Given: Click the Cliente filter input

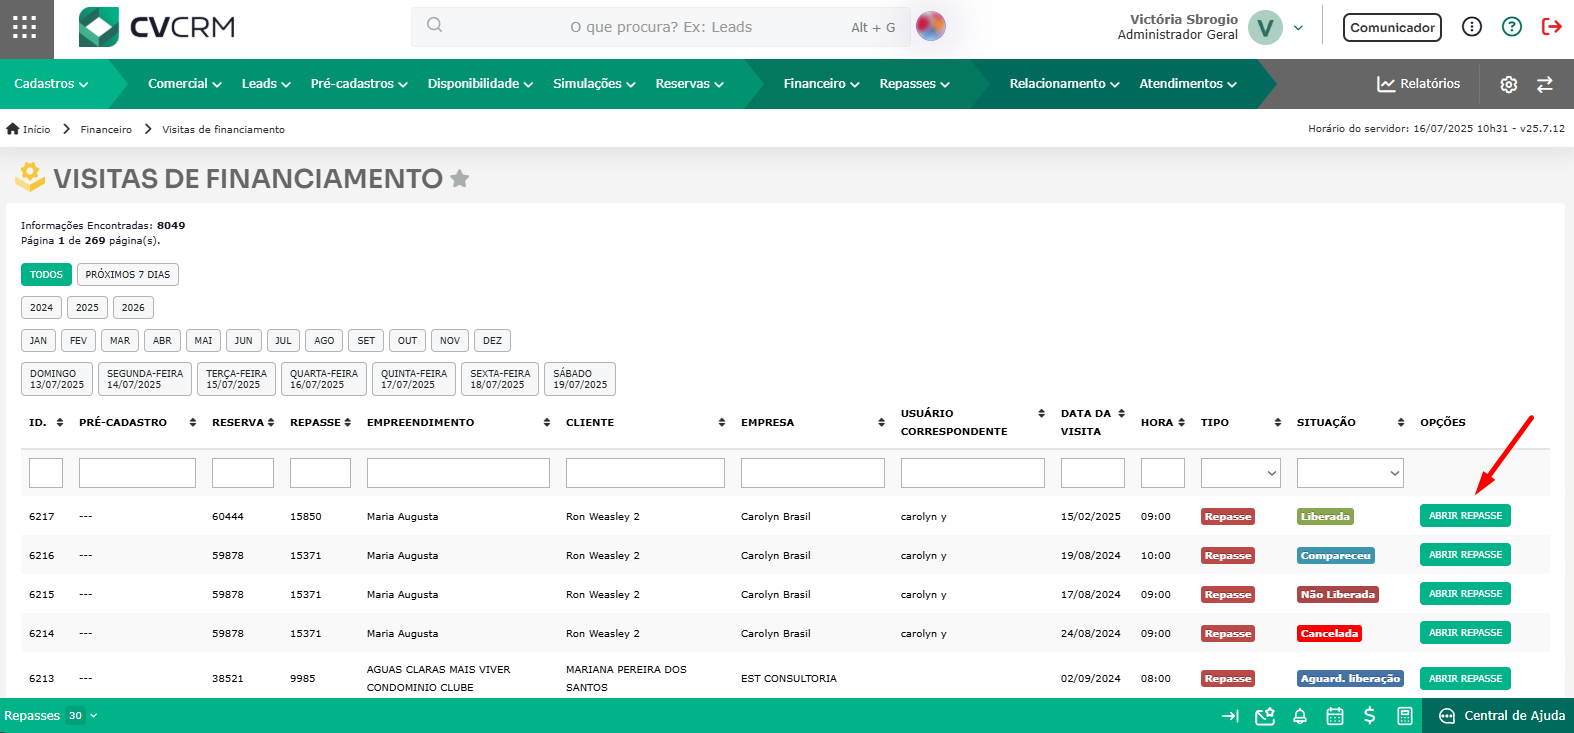Looking at the screenshot, I should [x=645, y=473].
